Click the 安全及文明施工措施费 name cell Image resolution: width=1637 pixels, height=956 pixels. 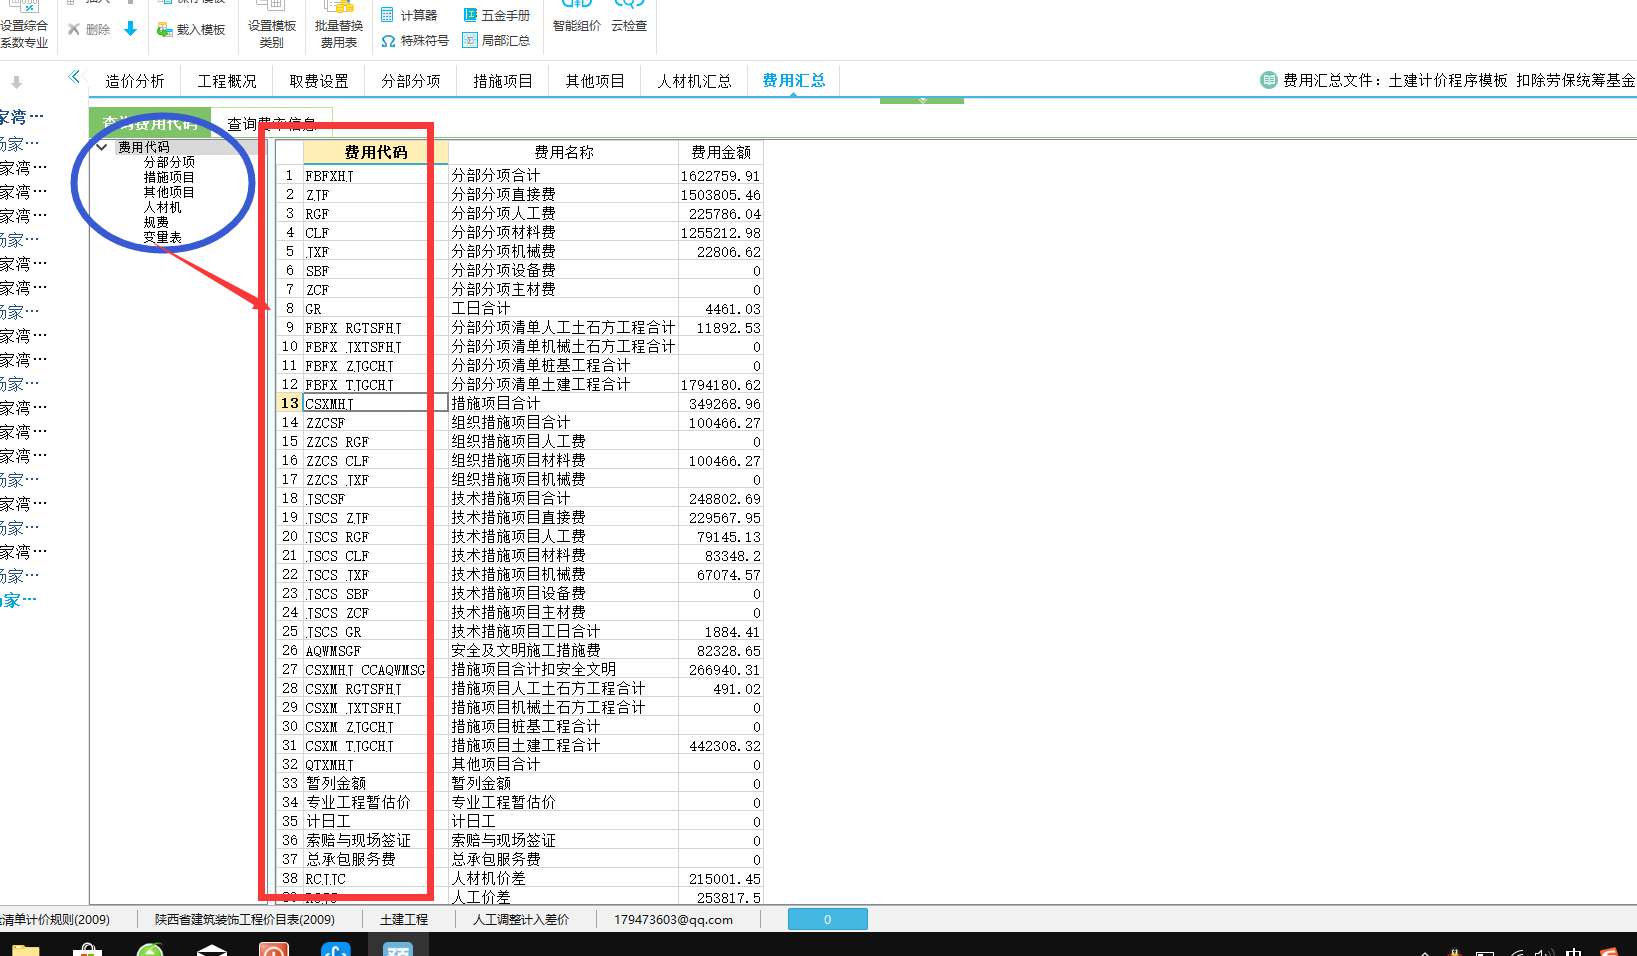(564, 650)
